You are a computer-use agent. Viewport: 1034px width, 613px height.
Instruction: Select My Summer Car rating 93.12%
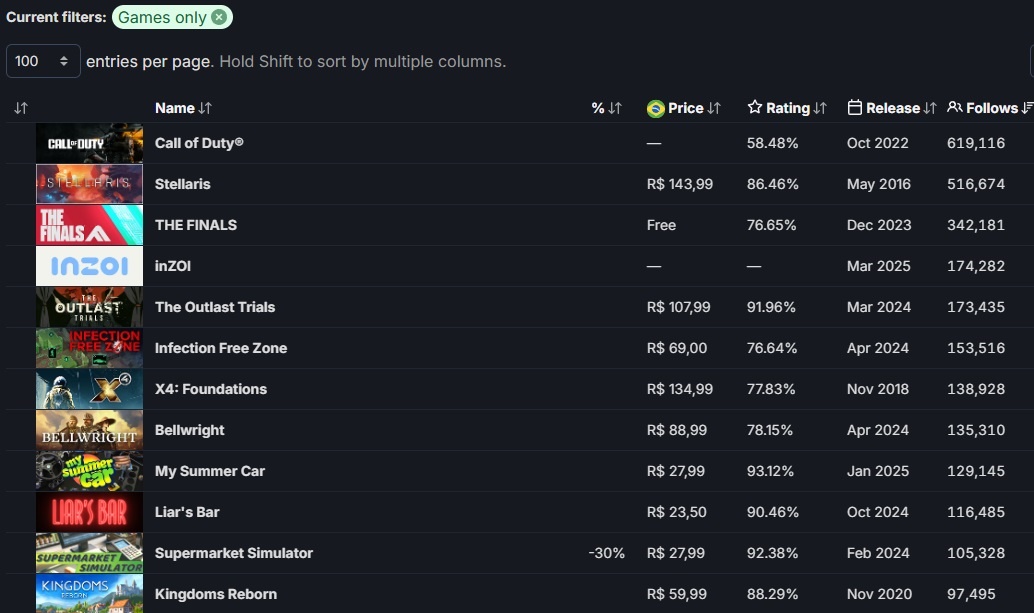(x=770, y=471)
